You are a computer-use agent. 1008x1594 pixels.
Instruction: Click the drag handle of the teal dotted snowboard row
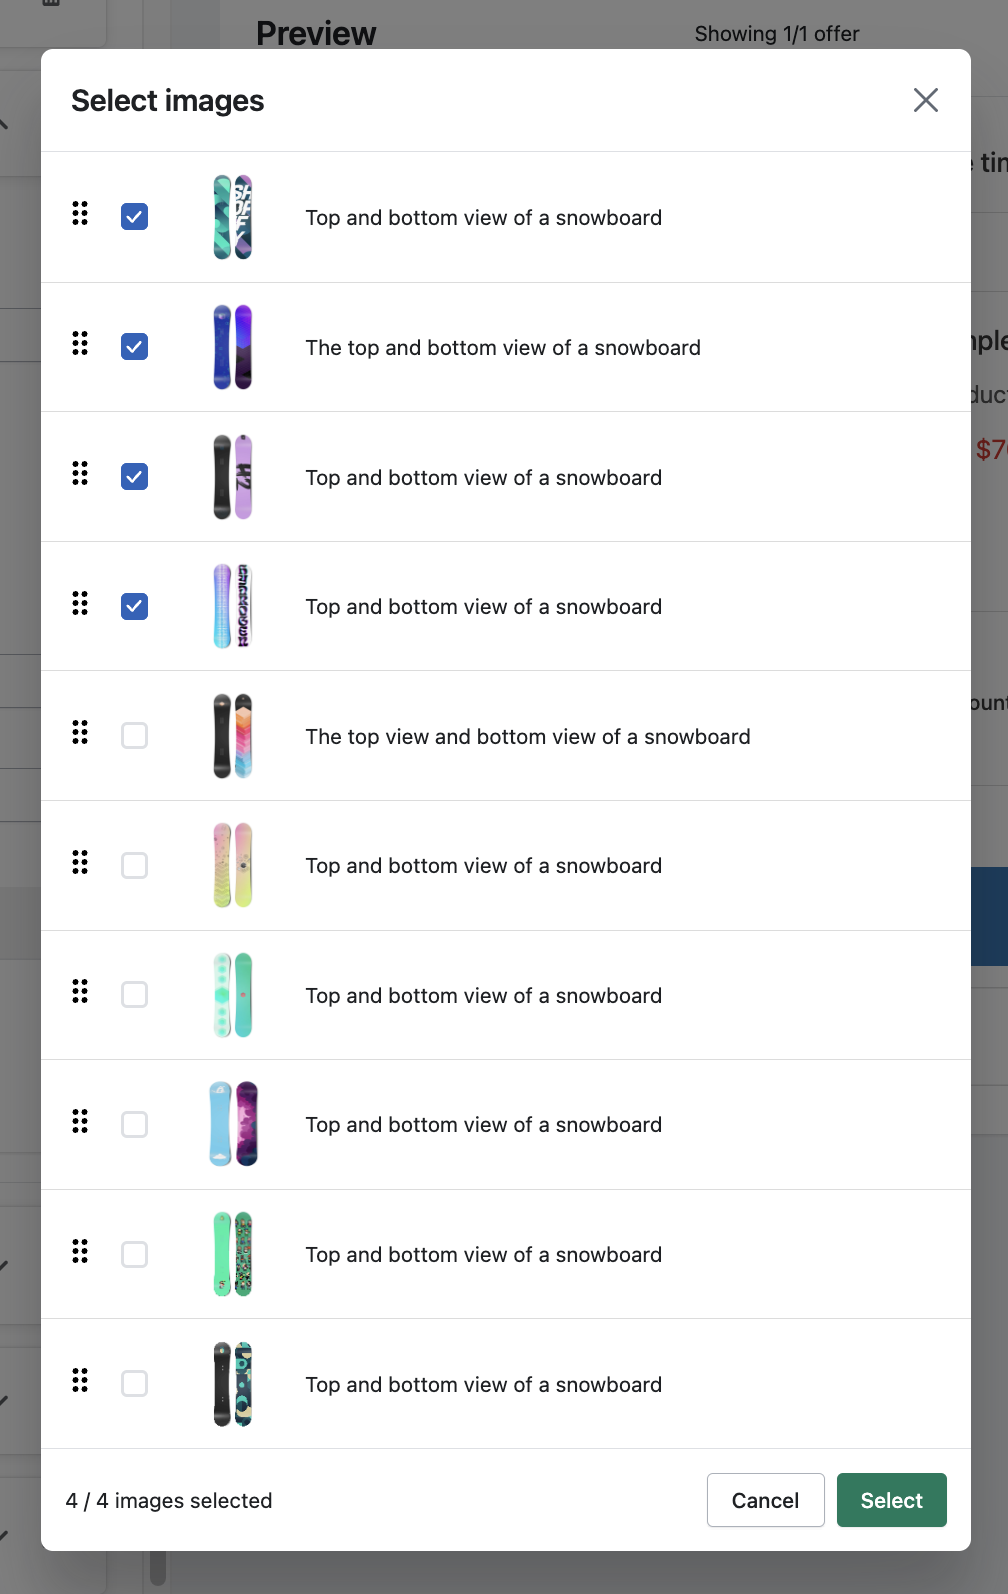[x=80, y=992]
